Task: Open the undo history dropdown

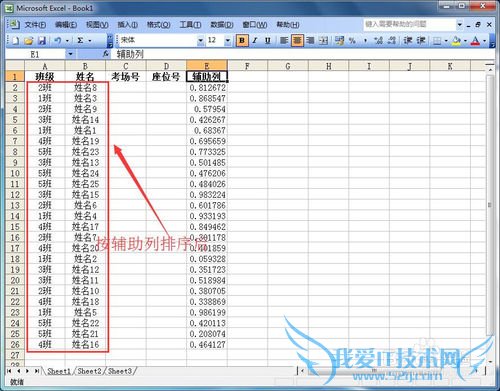Action: (x=67, y=41)
